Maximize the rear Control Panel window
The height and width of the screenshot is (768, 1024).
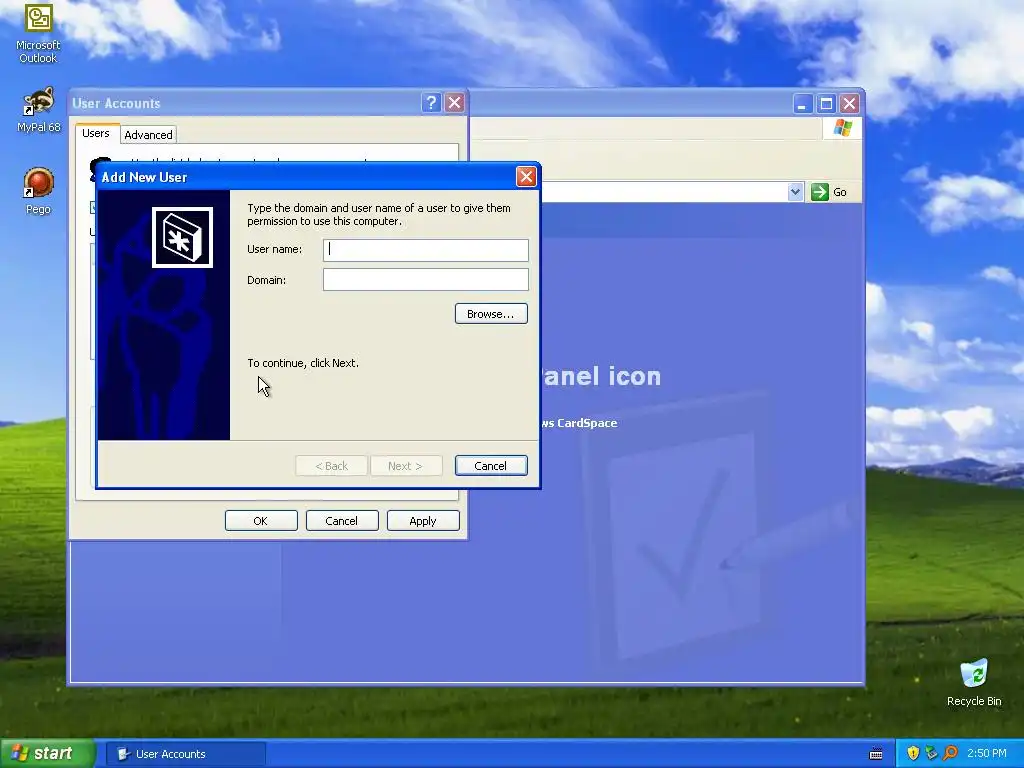826,103
